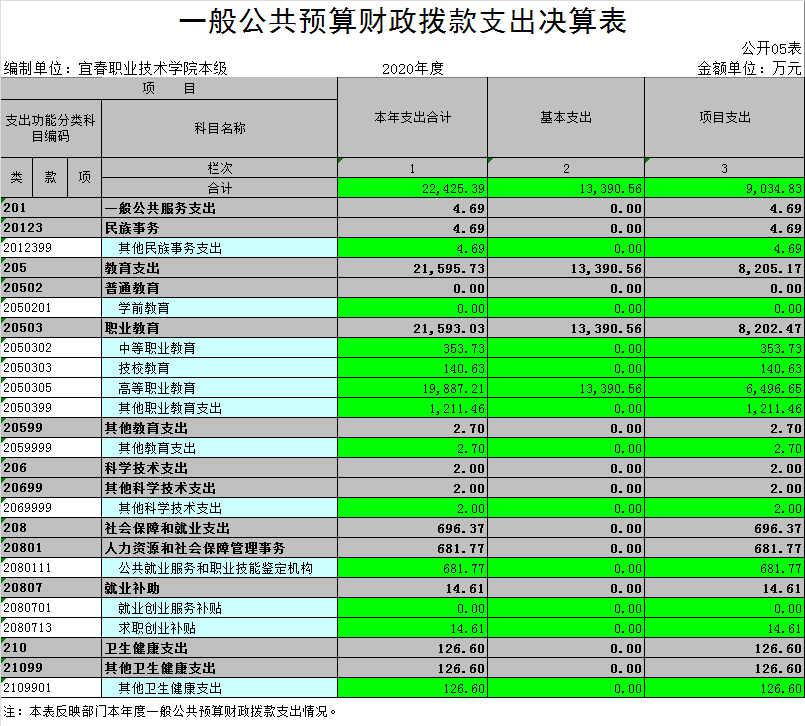Click the 类 sub-header cell

coord(17,178)
